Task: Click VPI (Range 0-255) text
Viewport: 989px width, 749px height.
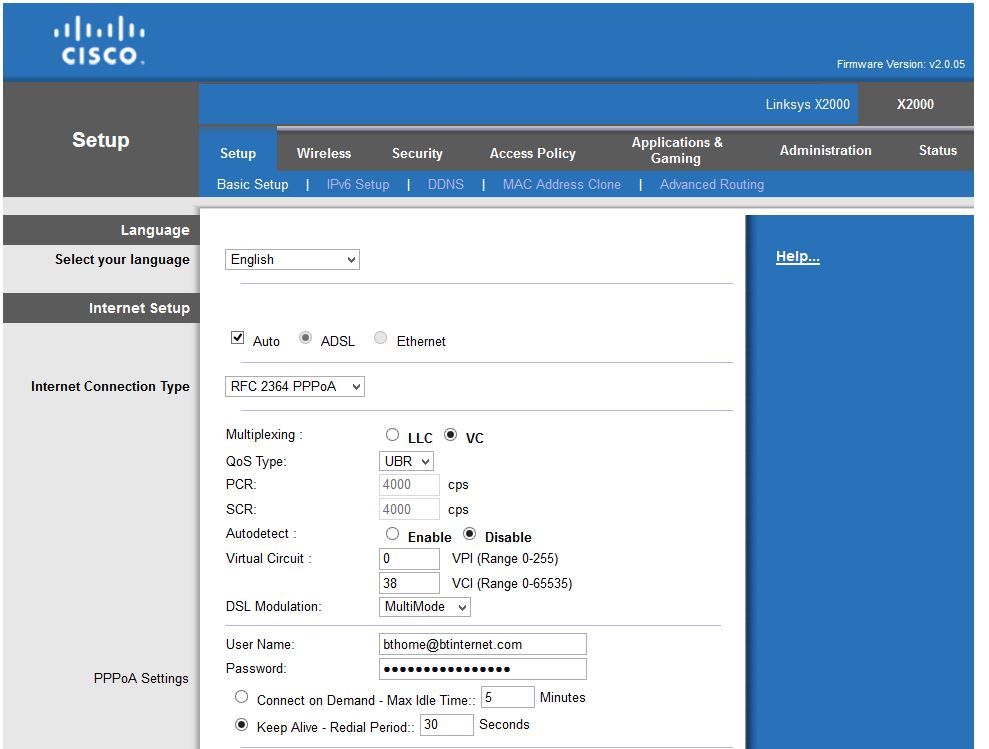Action: tap(505, 558)
